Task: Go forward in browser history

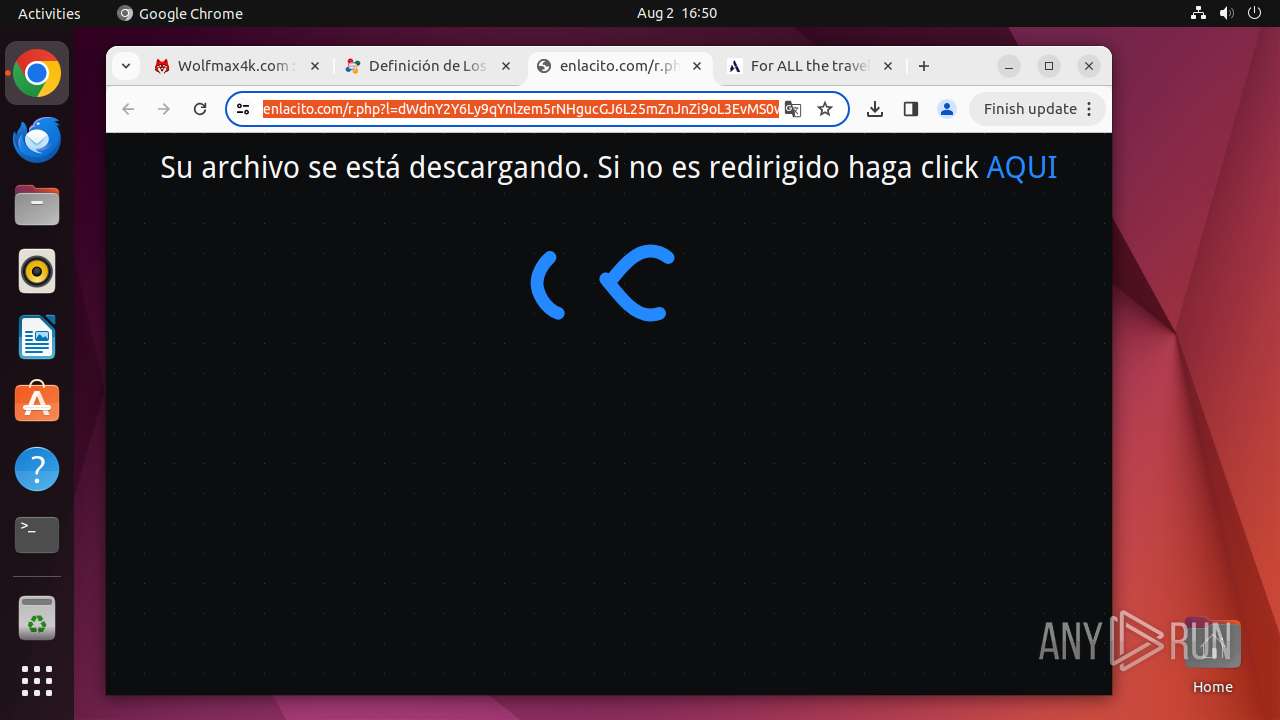Action: click(164, 109)
